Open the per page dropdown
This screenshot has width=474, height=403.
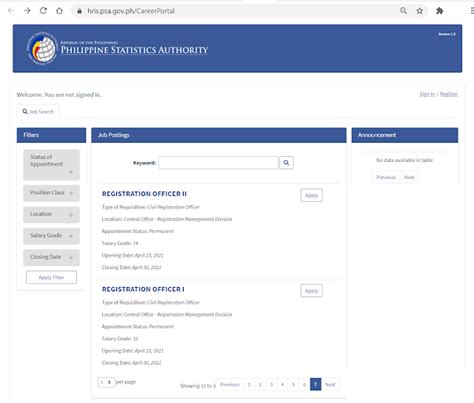pyautogui.click(x=106, y=382)
